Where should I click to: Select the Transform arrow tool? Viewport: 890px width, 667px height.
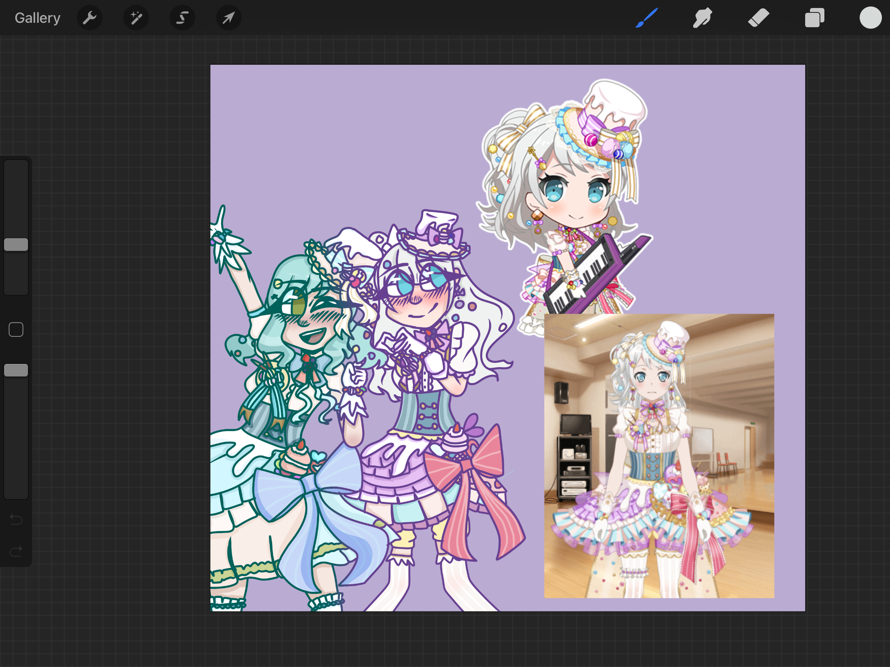(x=228, y=17)
